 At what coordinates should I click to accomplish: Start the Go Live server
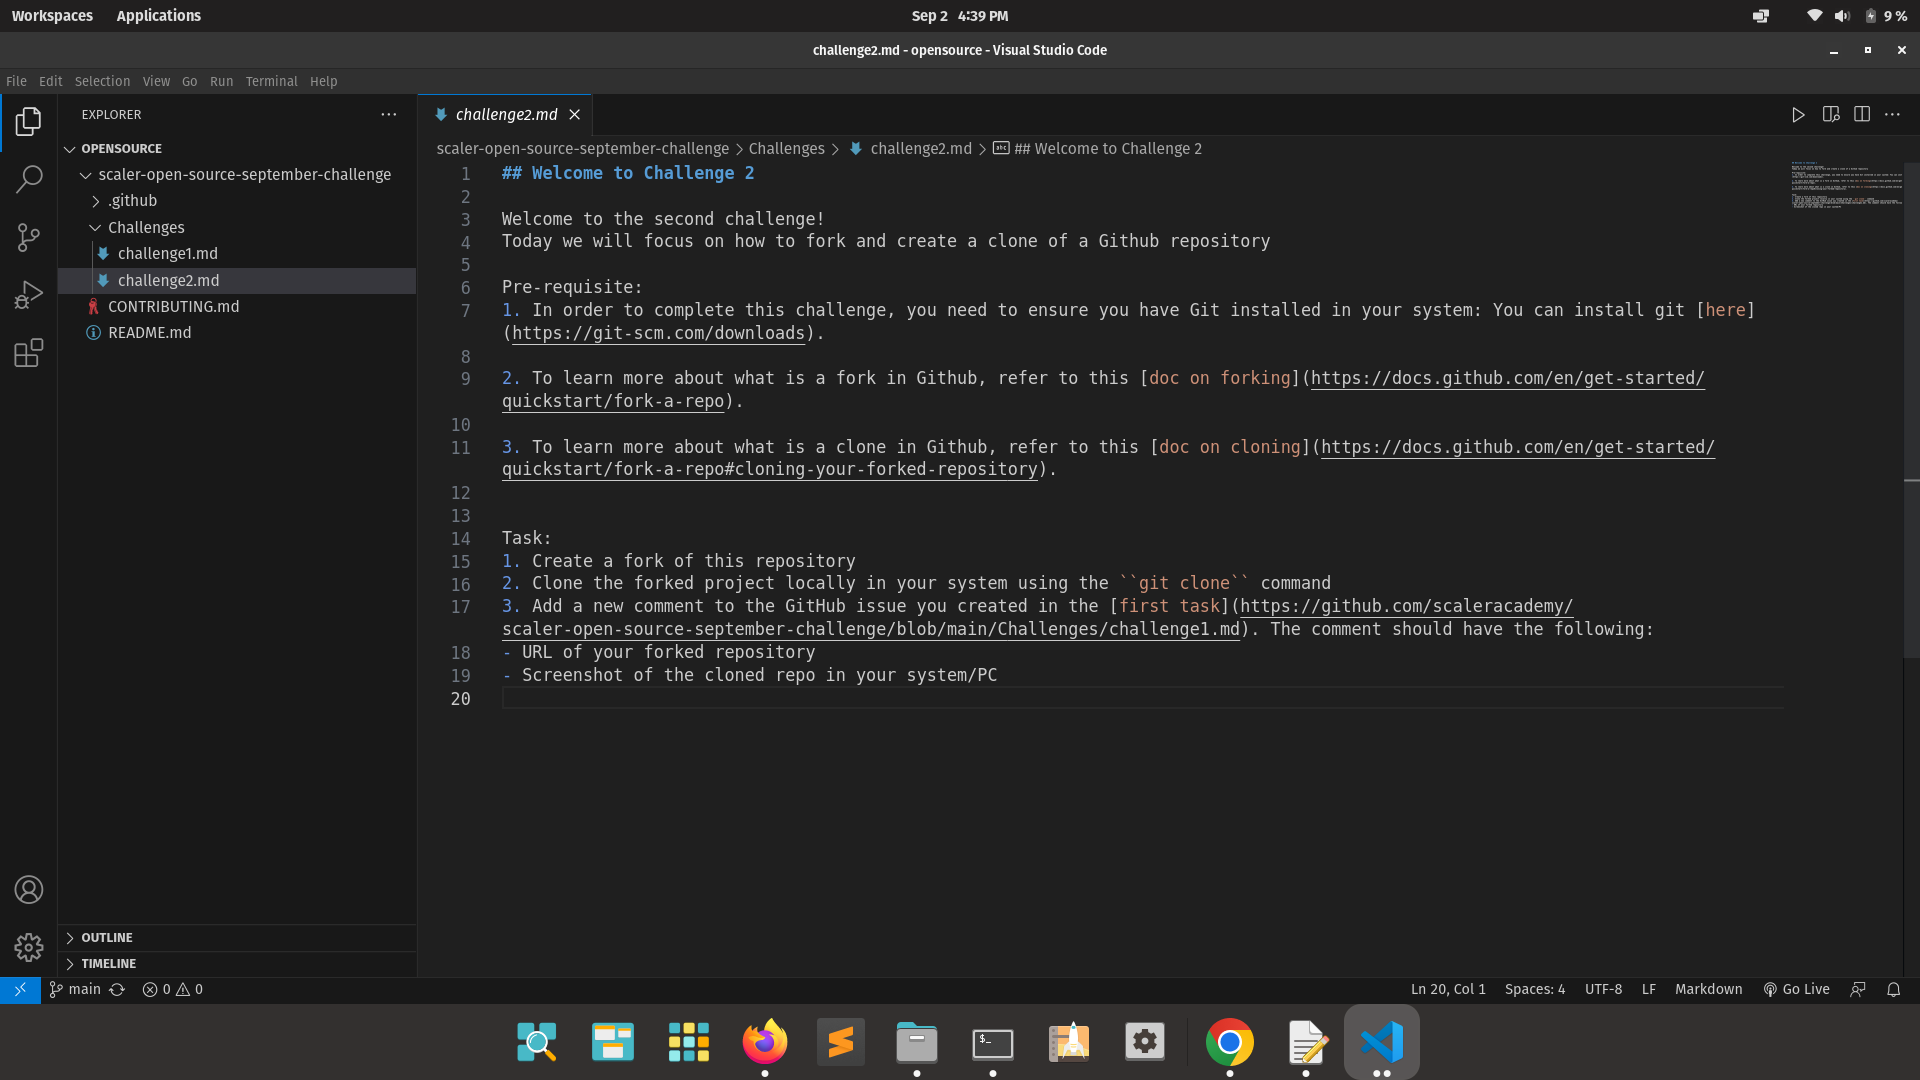coord(1796,989)
